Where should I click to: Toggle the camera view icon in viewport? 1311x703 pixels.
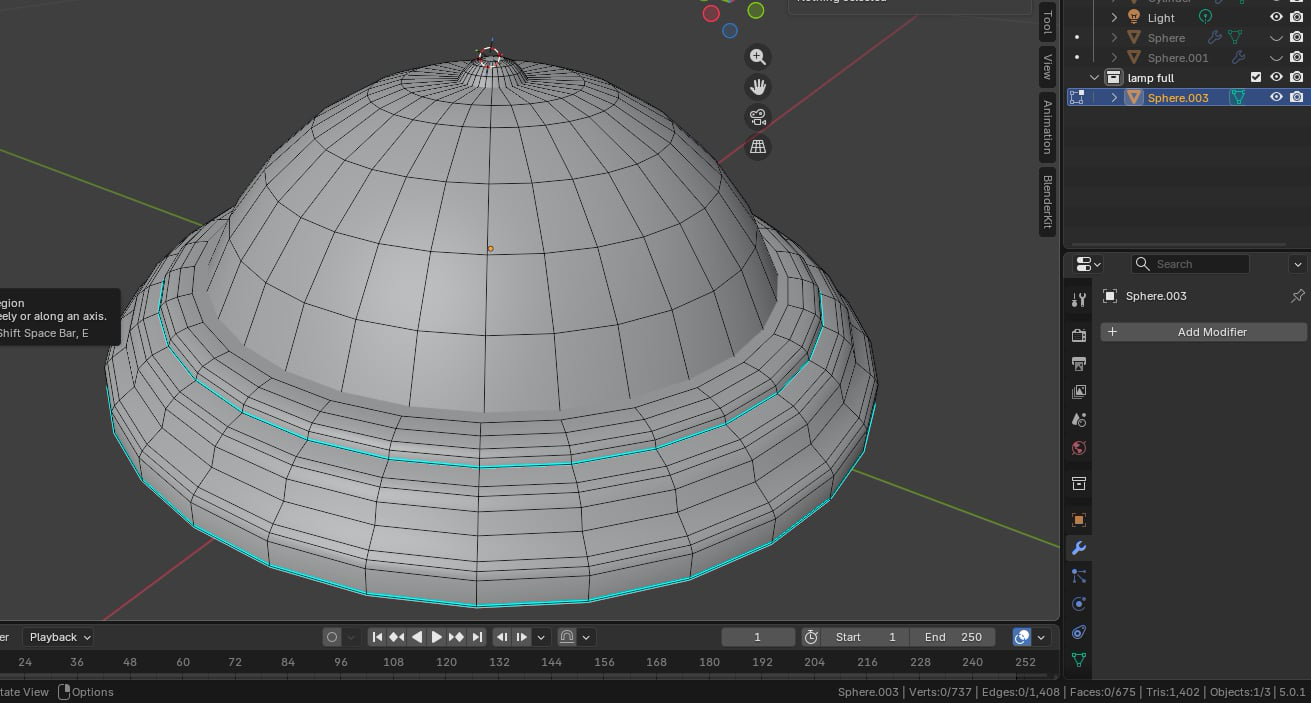click(758, 117)
